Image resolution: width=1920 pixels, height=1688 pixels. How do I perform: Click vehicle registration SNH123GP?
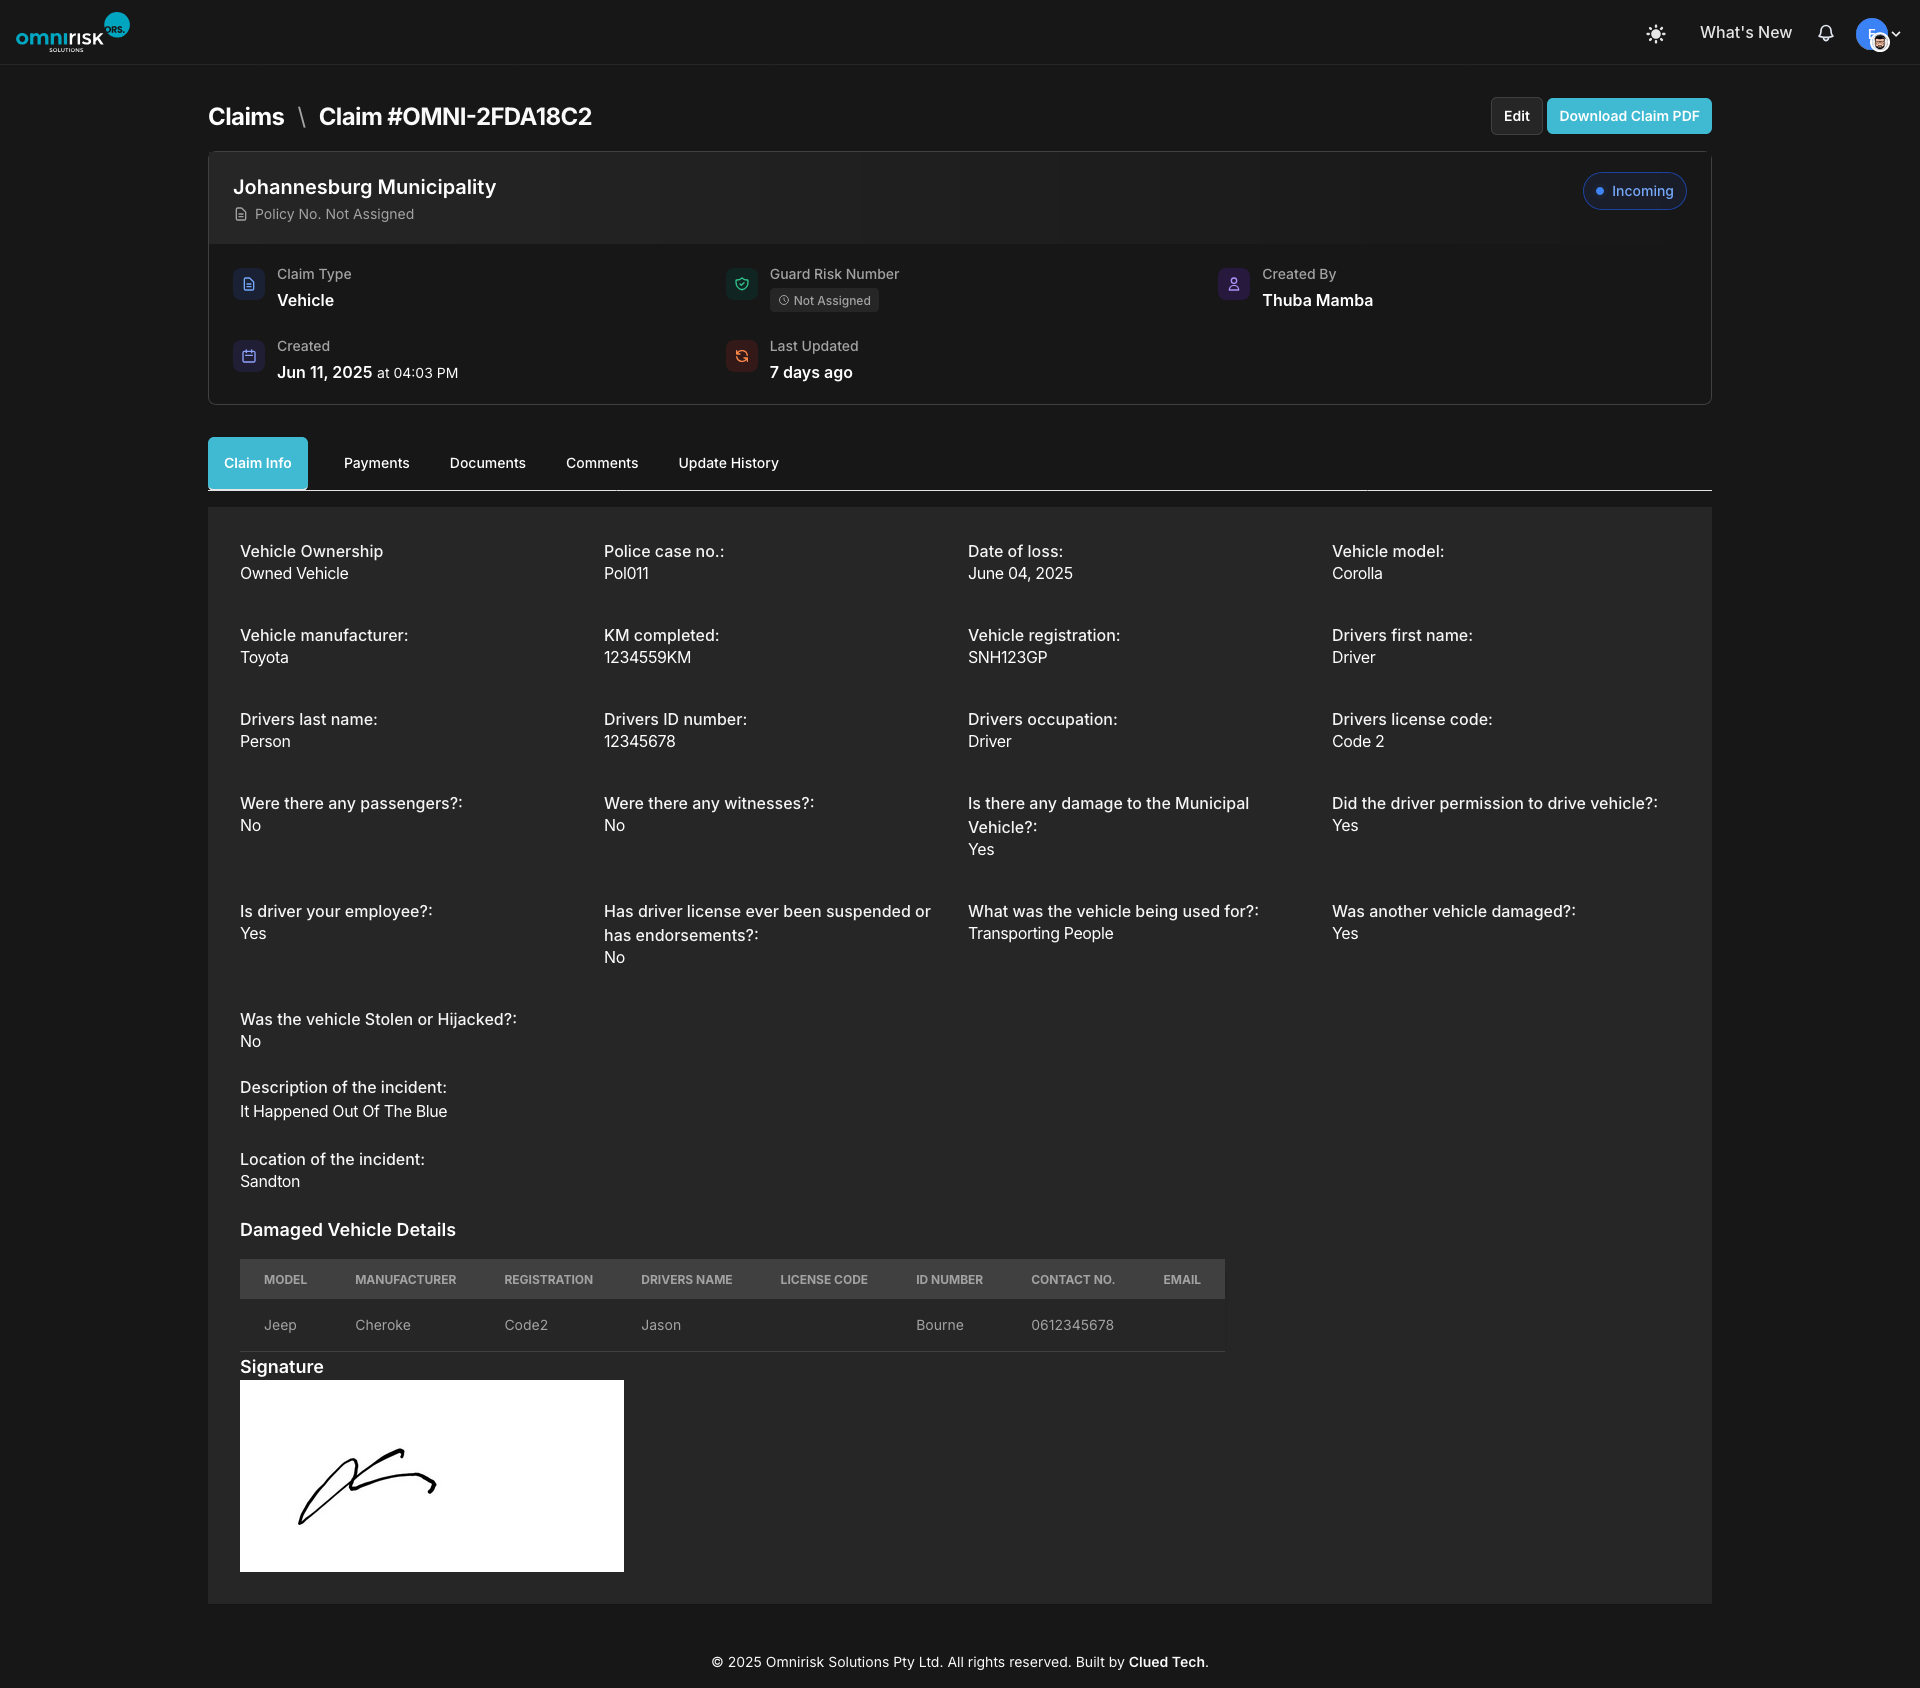click(x=1007, y=657)
